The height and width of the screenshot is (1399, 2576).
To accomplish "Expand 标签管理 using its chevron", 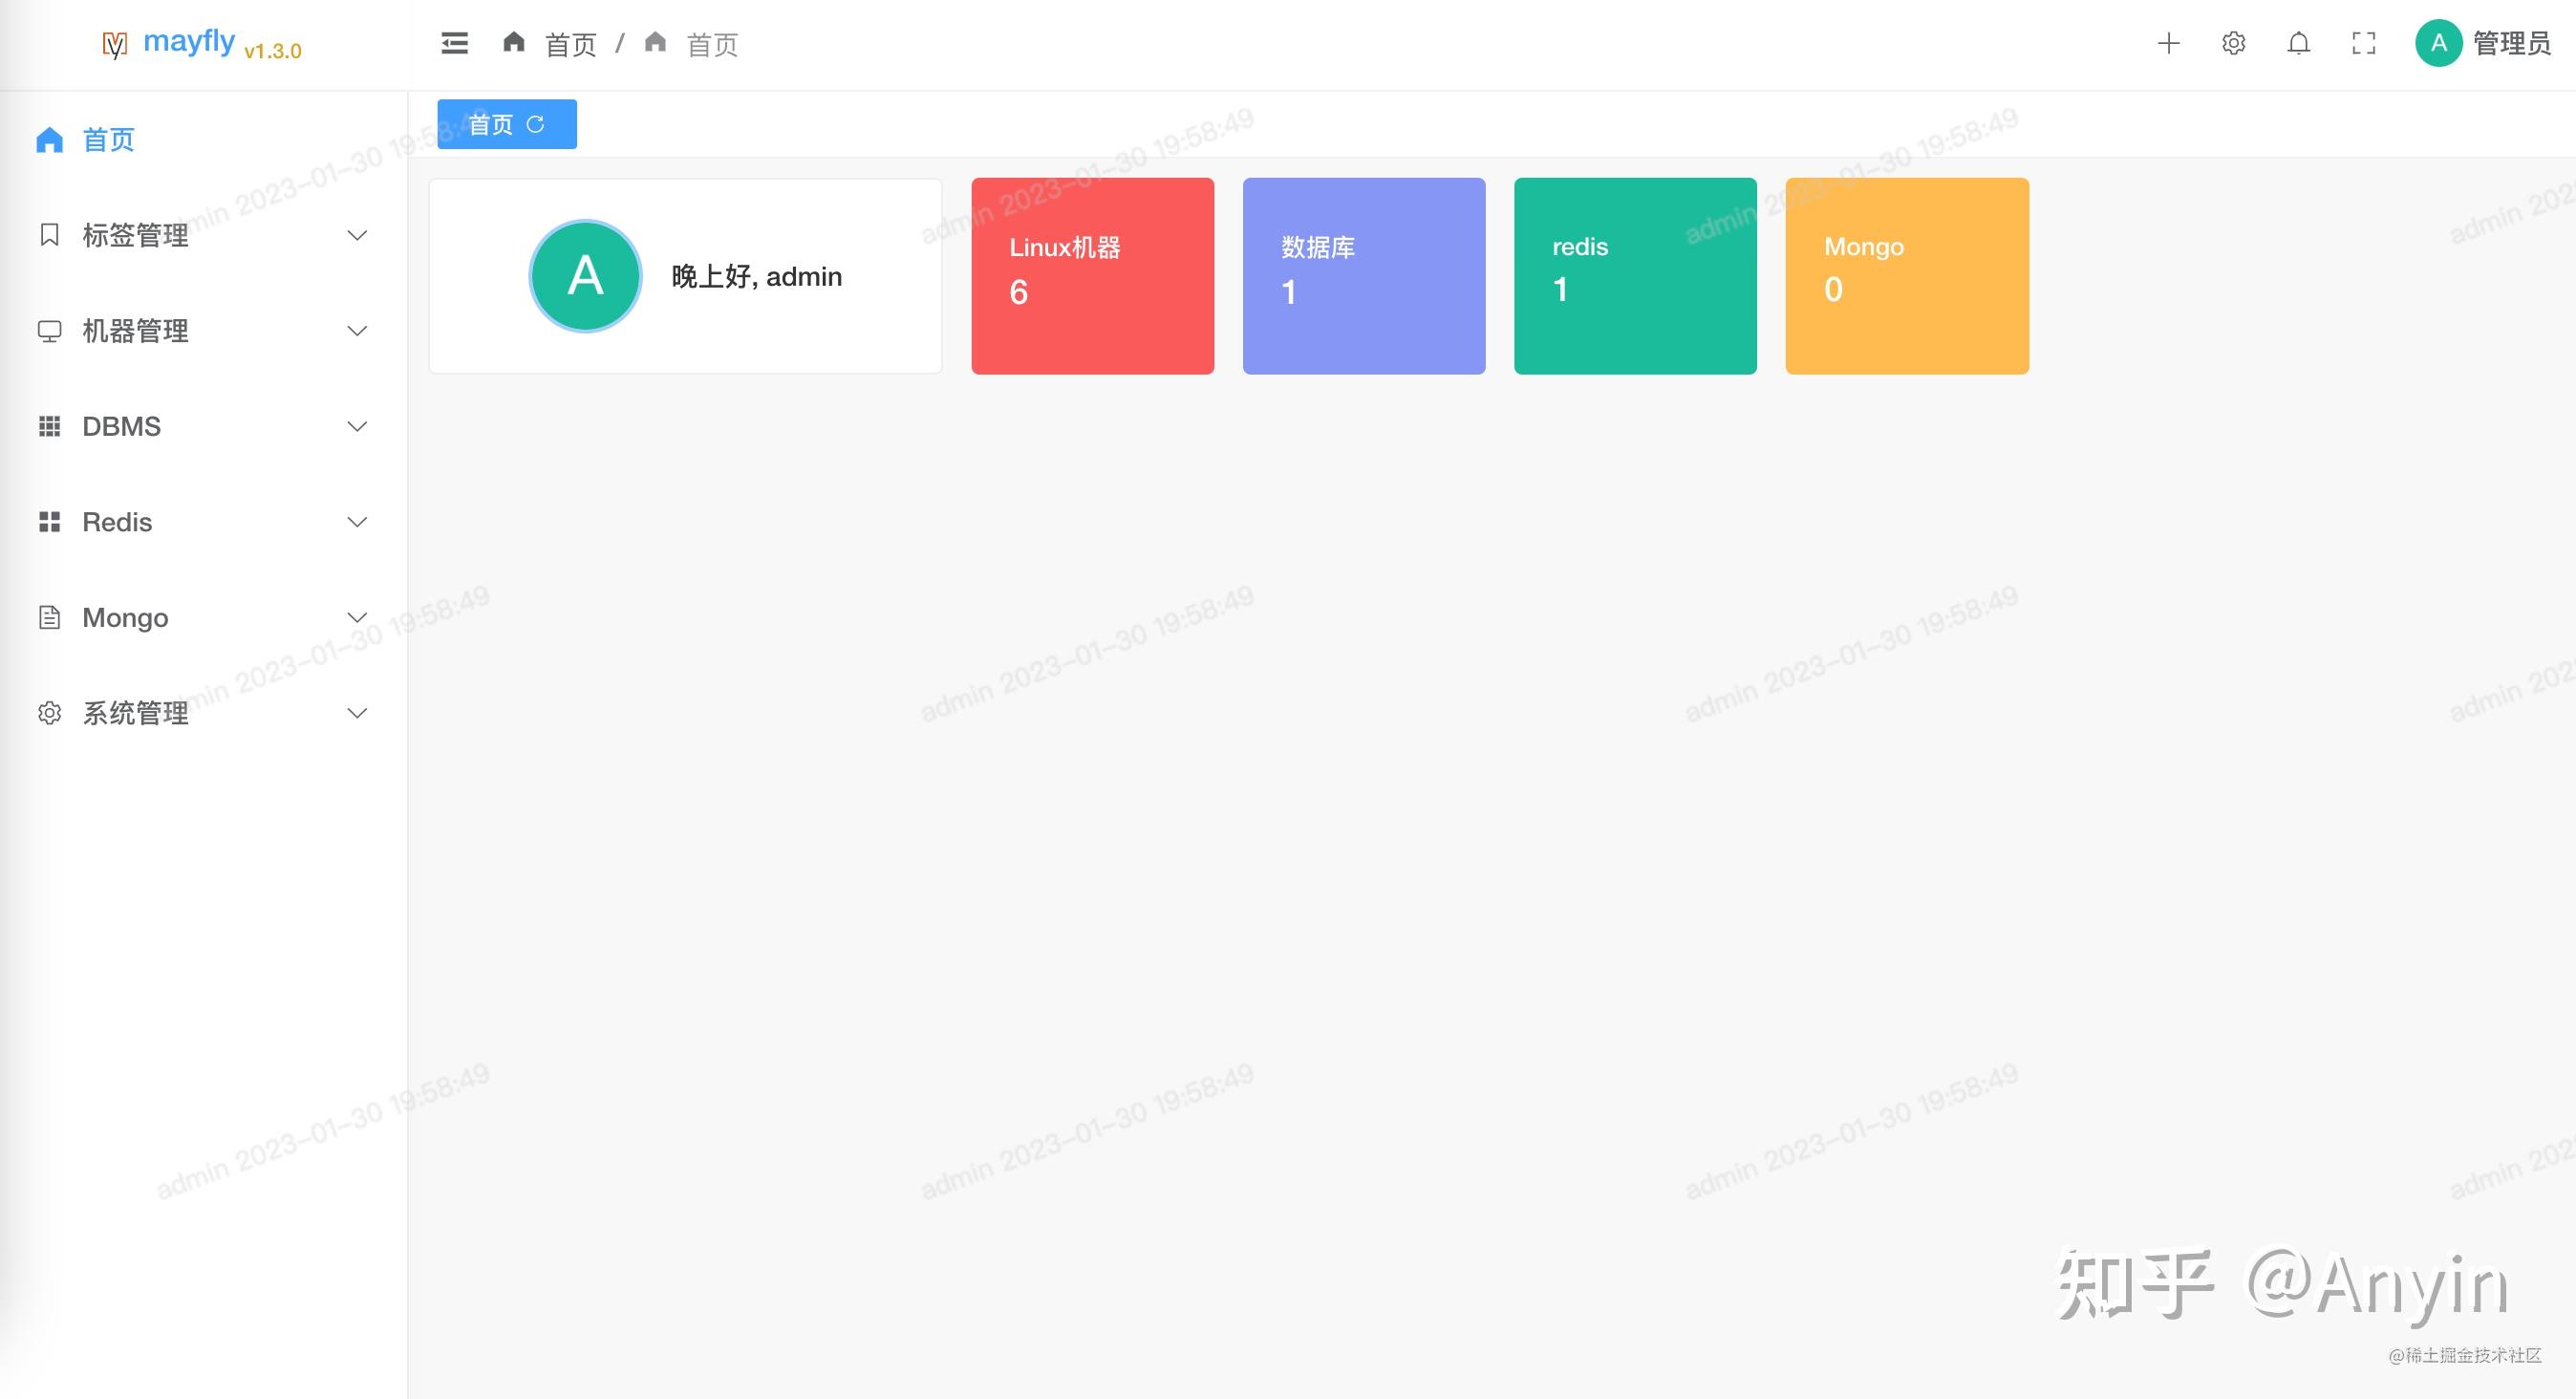I will 357,235.
